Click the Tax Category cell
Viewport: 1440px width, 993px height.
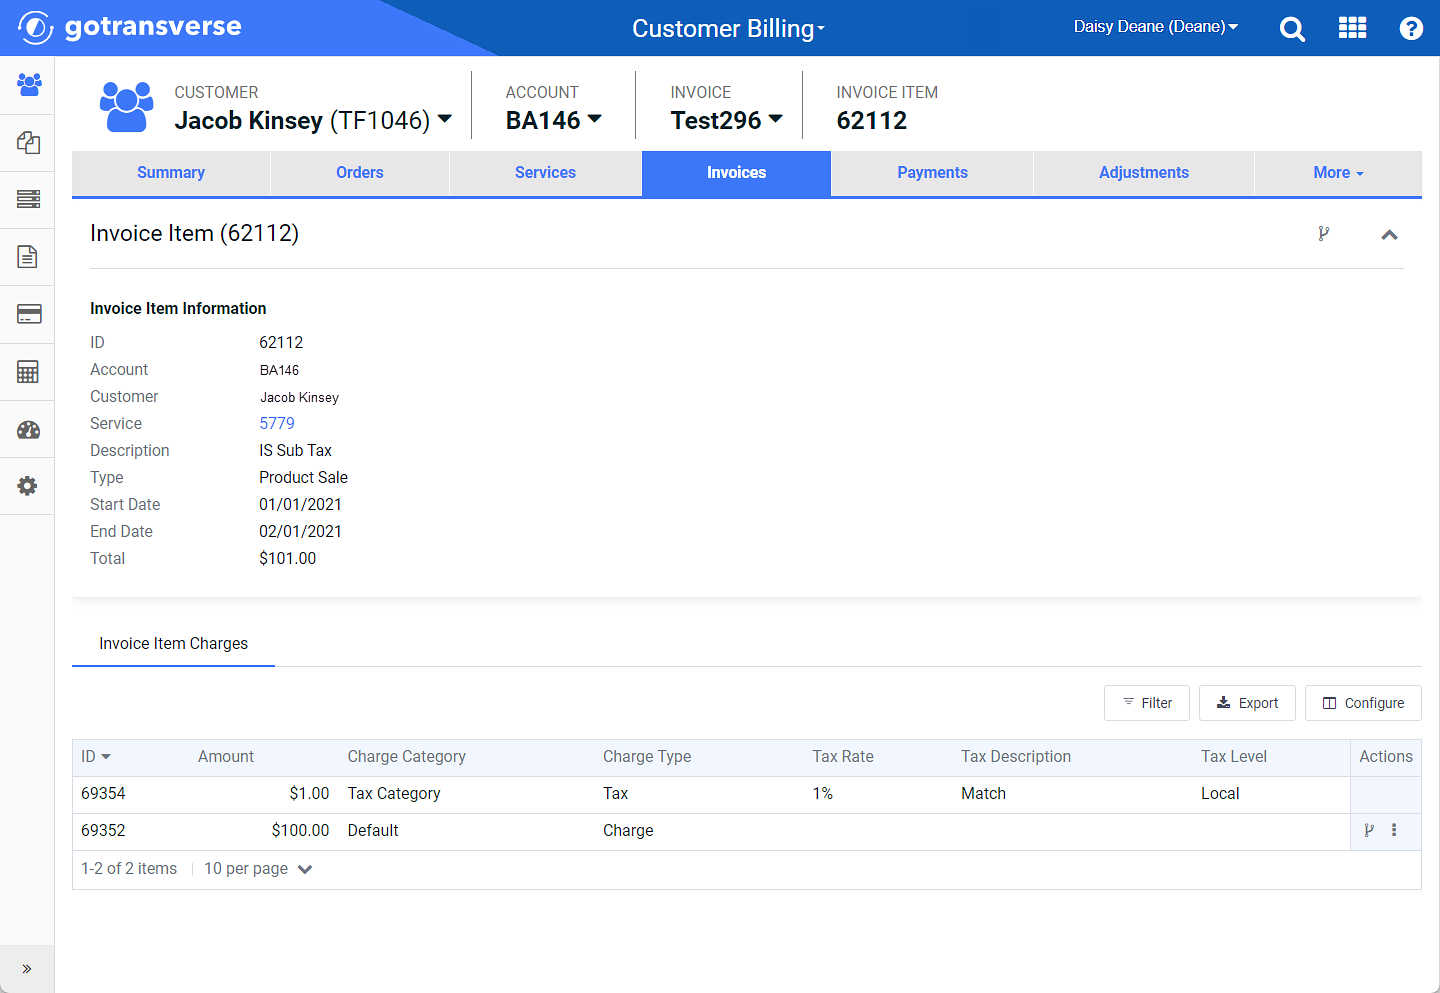(394, 794)
